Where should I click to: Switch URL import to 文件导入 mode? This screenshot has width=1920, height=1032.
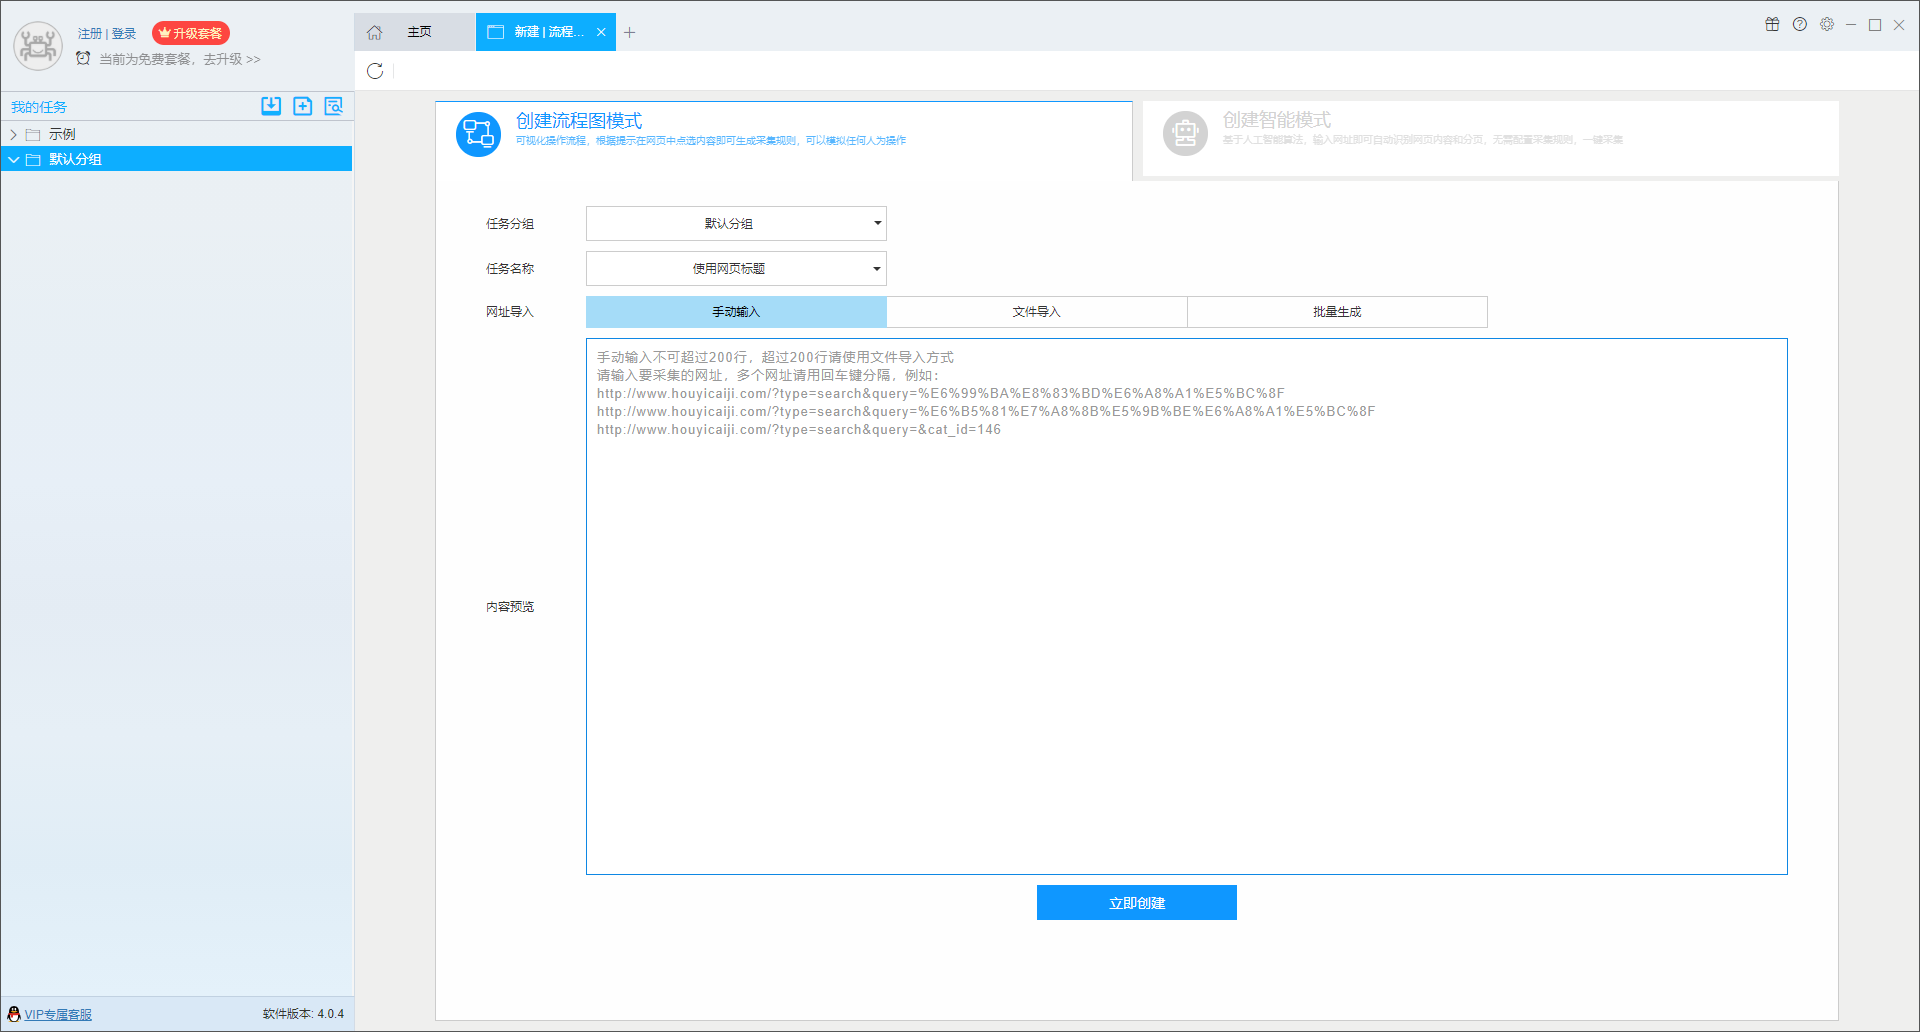coord(1037,311)
